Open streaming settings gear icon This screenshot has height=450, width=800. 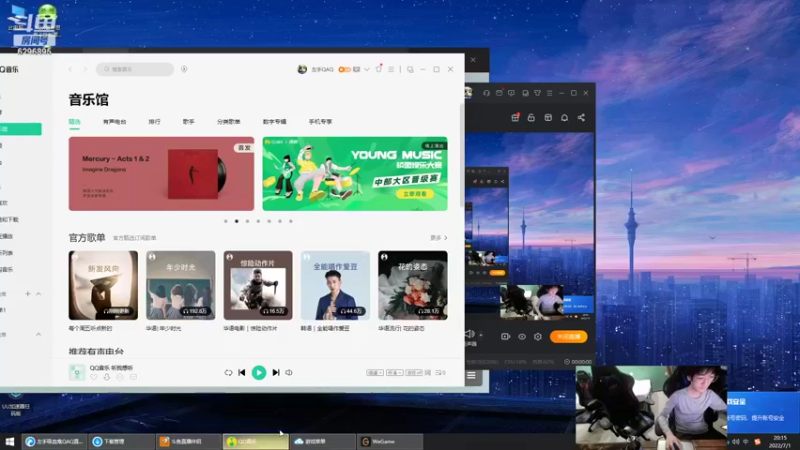[538, 337]
